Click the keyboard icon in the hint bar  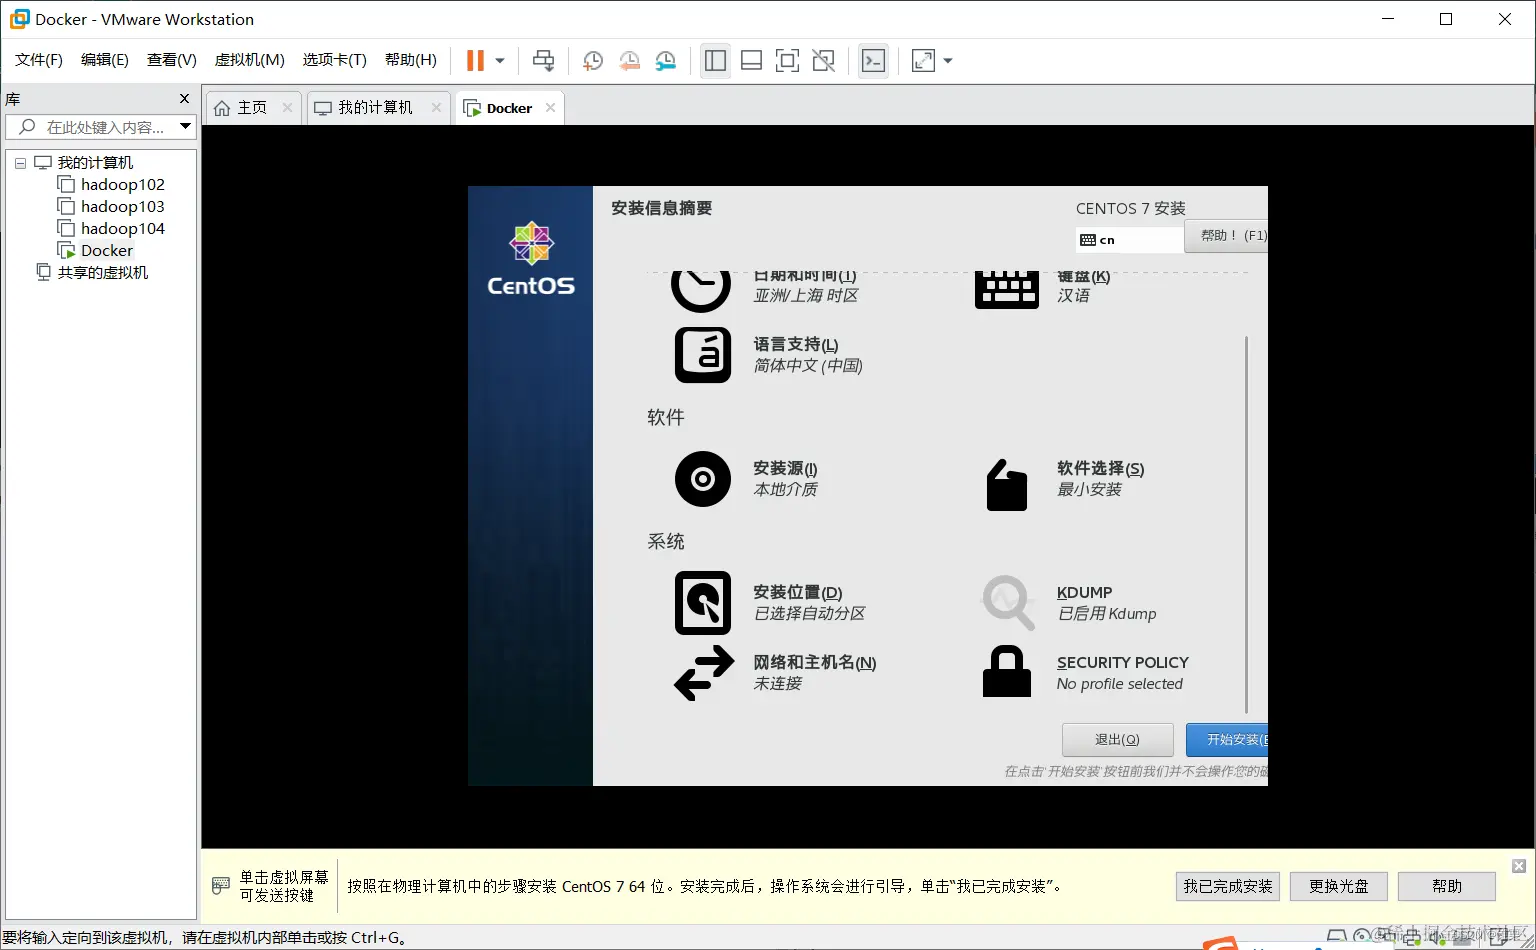tap(221, 886)
